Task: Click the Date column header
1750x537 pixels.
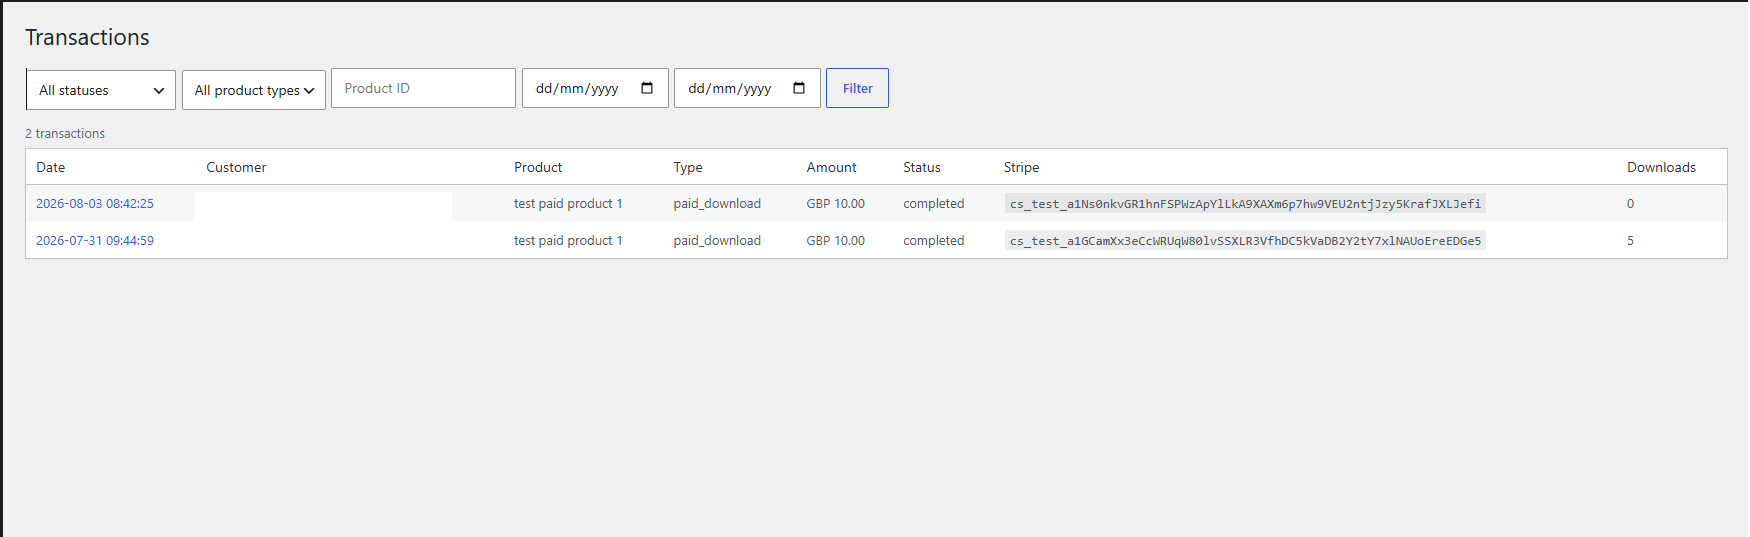Action: [51, 167]
